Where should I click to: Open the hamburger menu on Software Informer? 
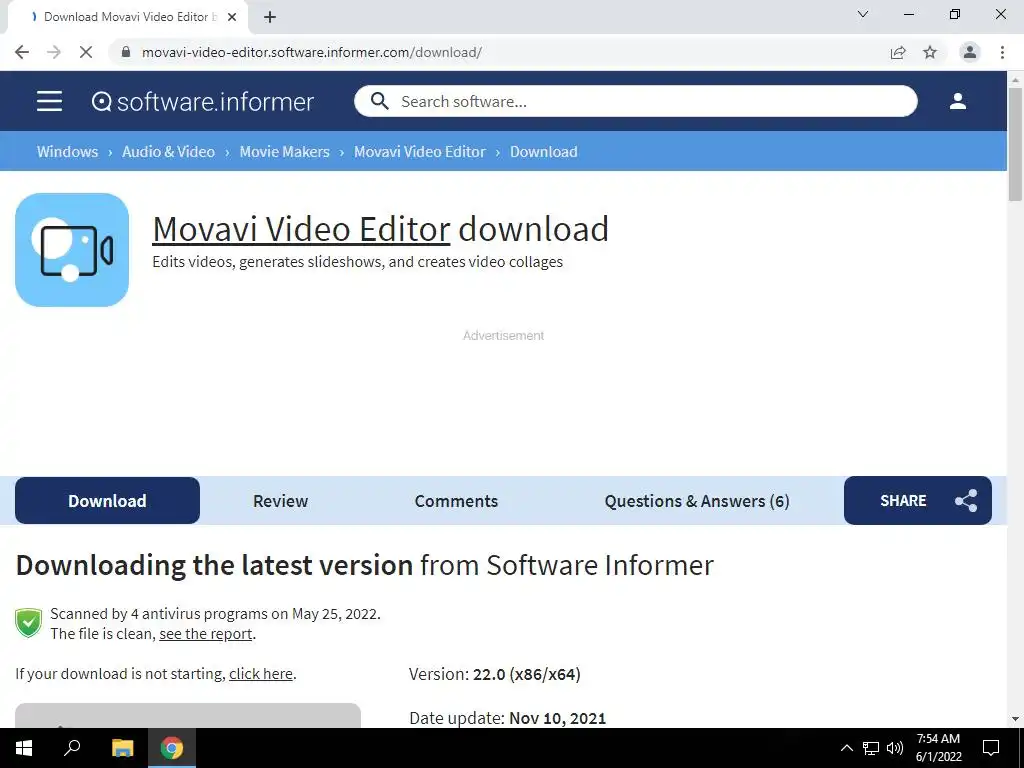(50, 101)
